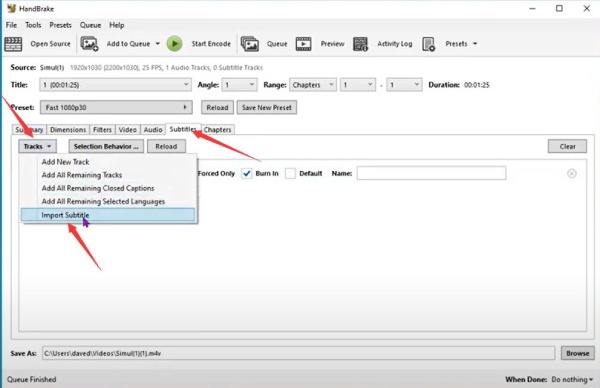The height and width of the screenshot is (388, 600).
Task: Enable the Default checkbox
Action: point(290,174)
